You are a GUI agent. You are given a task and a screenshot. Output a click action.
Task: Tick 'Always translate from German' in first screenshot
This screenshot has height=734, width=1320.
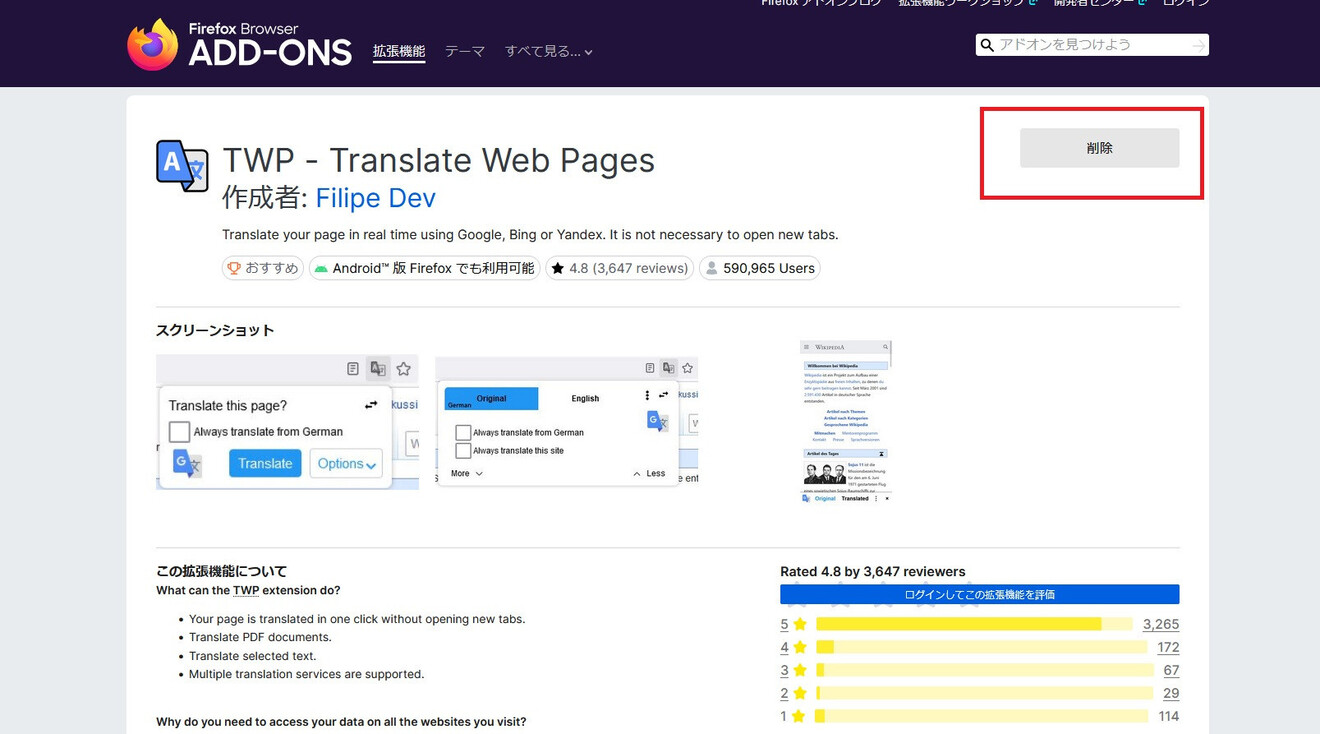[x=179, y=432]
